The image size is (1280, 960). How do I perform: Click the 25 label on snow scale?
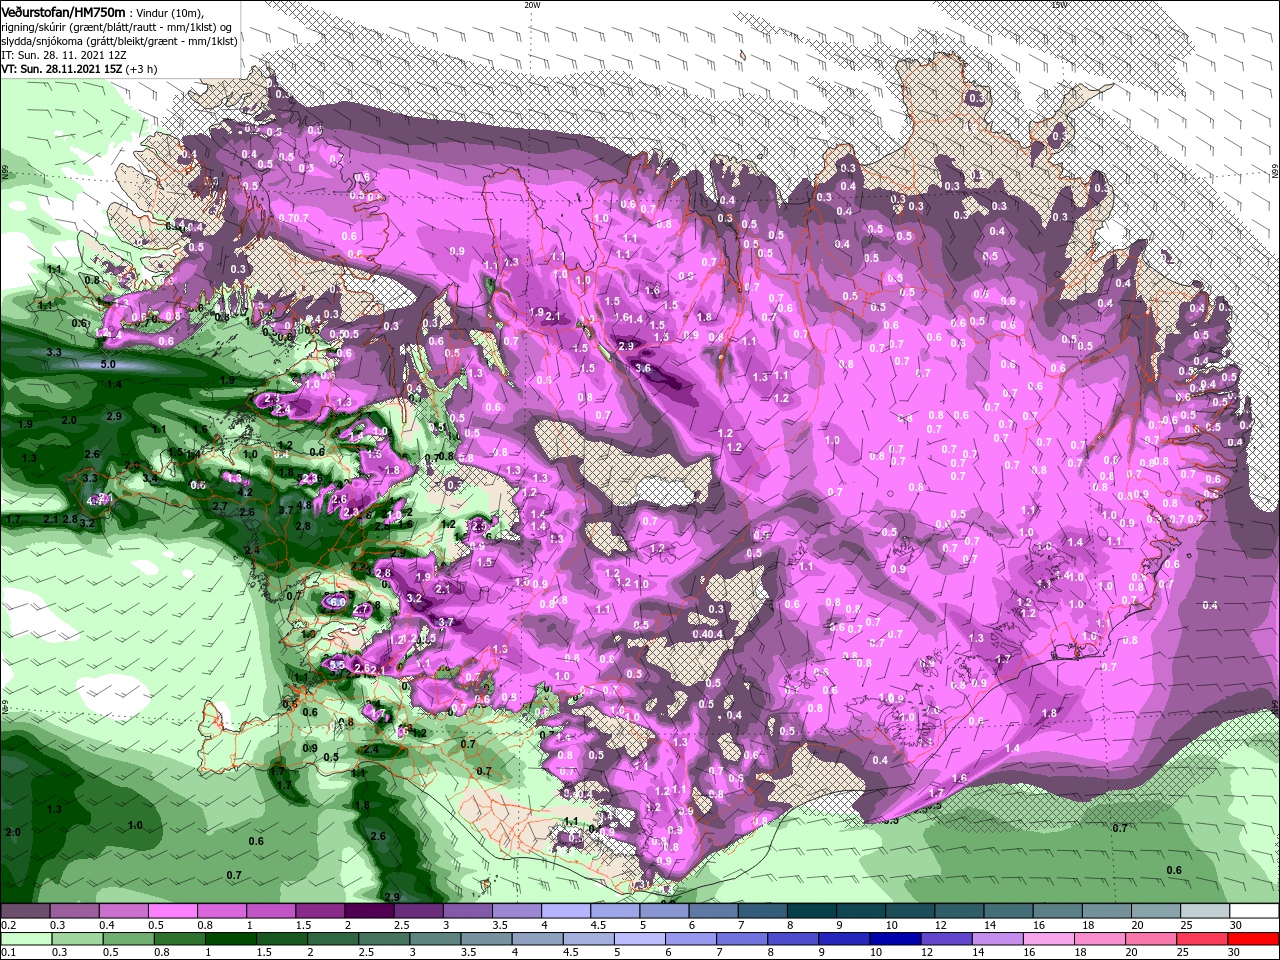(x=1186, y=925)
